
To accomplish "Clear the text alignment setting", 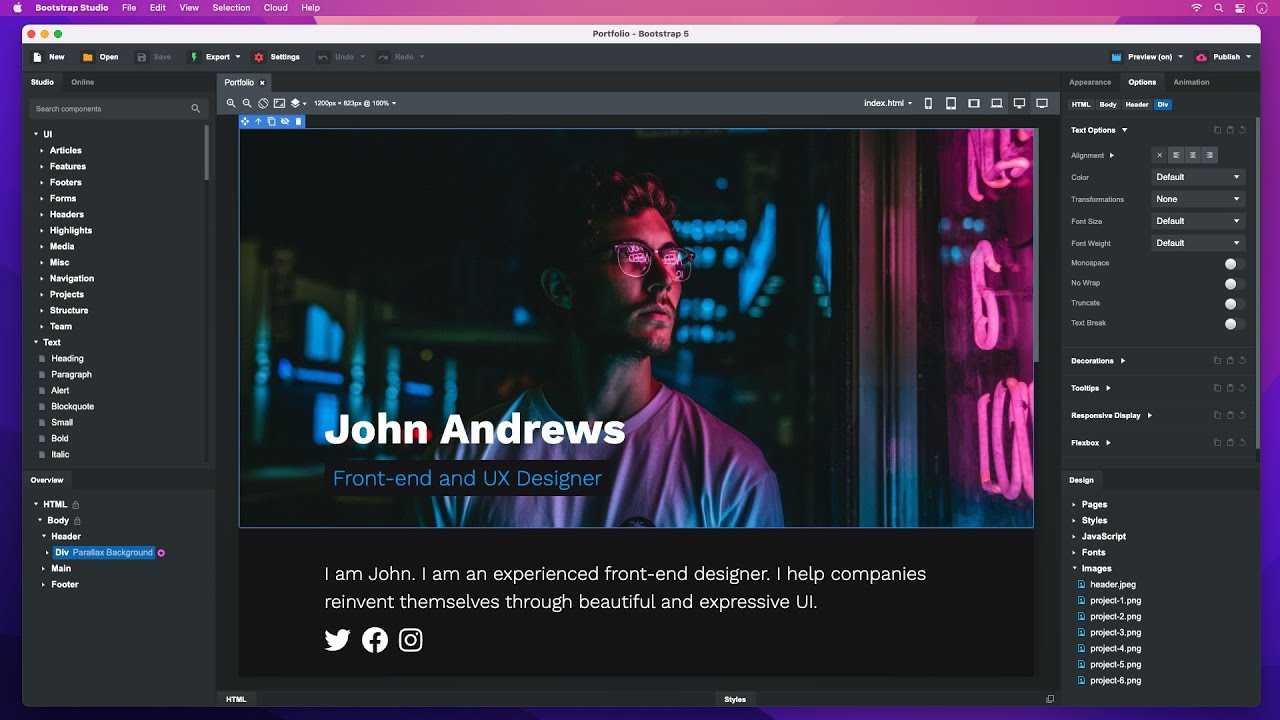I will pos(1159,155).
